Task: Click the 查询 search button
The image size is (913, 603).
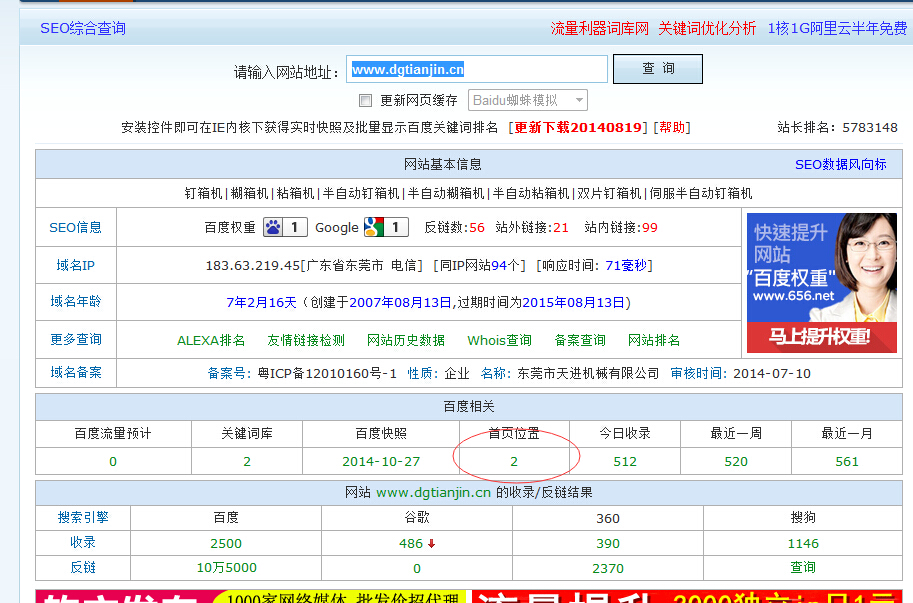Action: 657,69
